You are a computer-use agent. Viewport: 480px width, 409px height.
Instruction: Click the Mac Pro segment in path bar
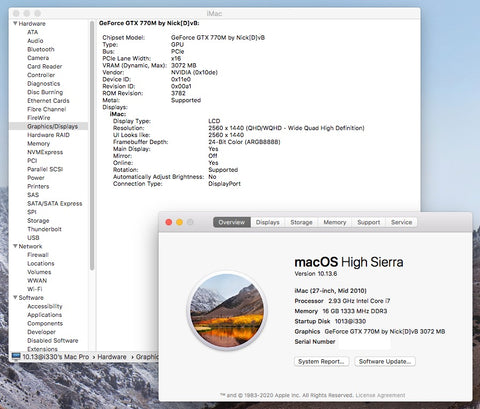(56, 357)
